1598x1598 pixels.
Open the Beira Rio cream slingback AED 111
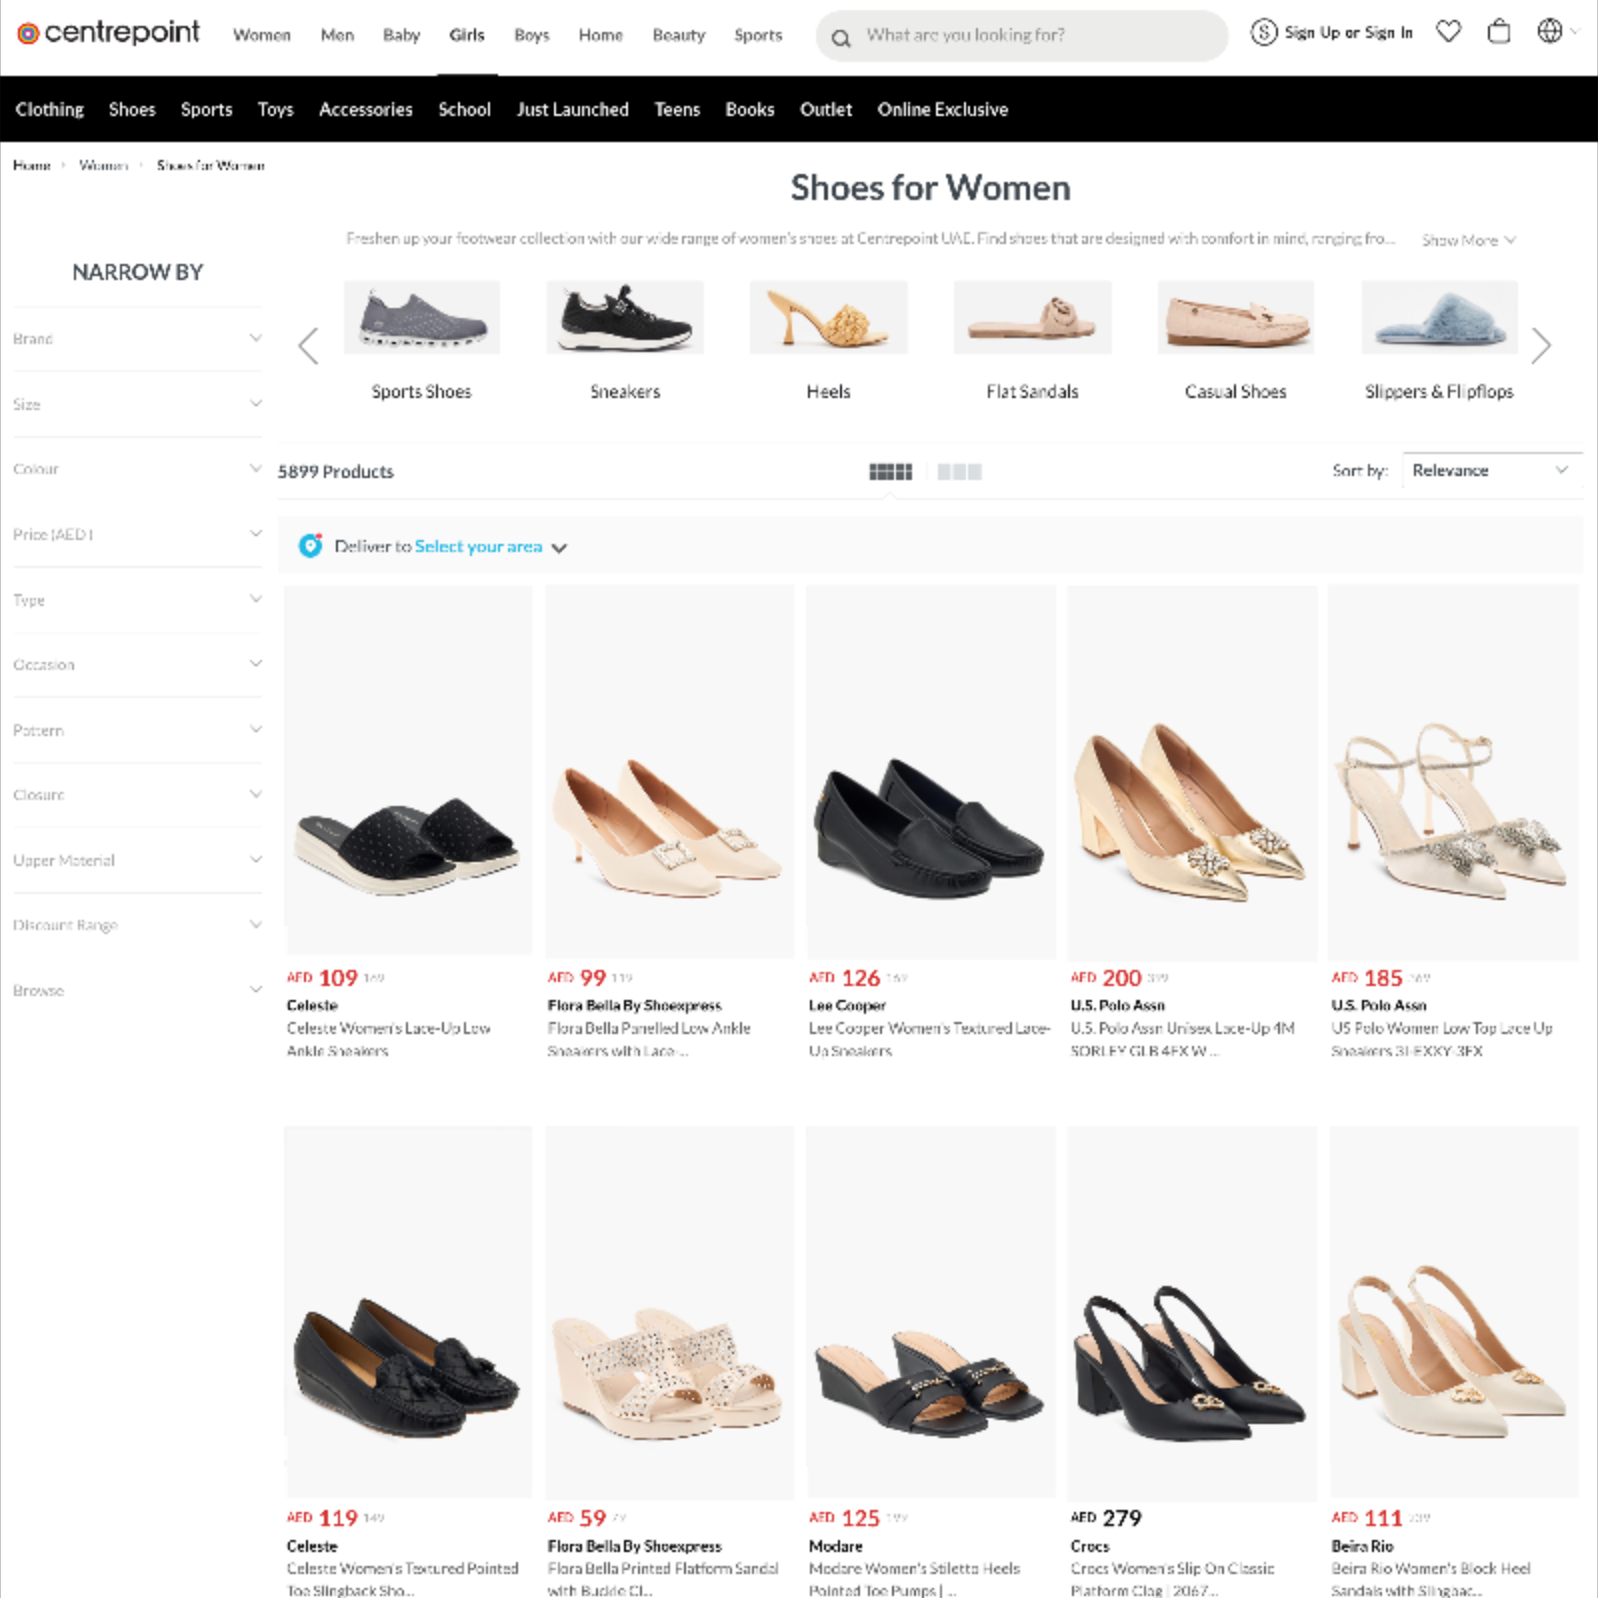(1453, 1311)
